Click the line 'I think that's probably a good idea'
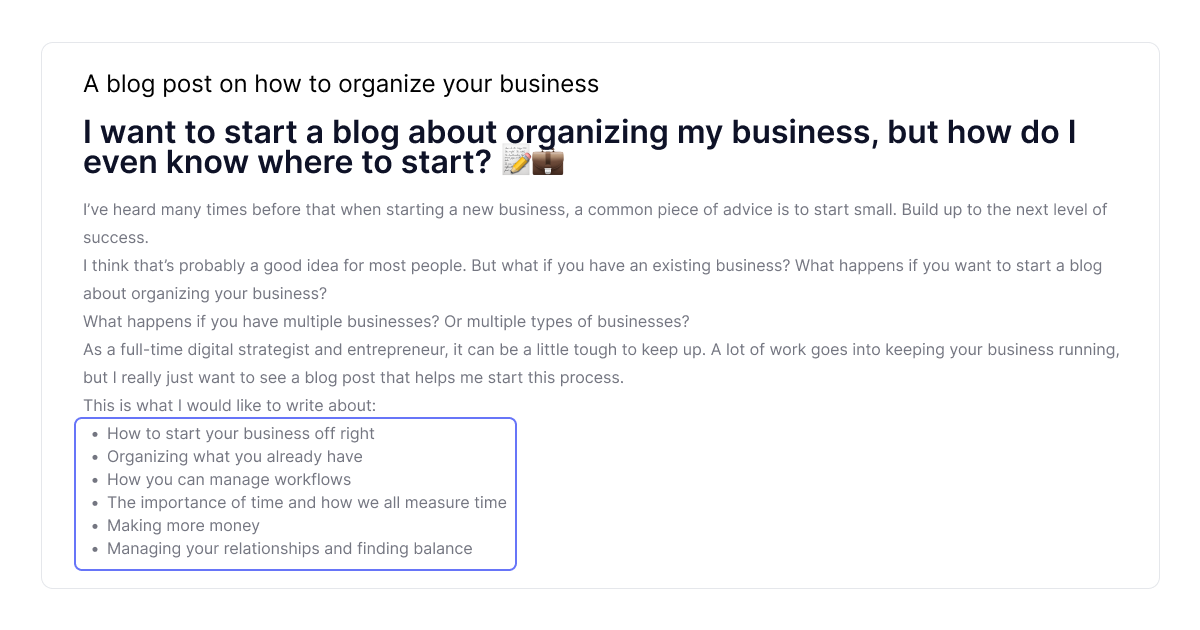This screenshot has width=1200, height=630. [592, 266]
